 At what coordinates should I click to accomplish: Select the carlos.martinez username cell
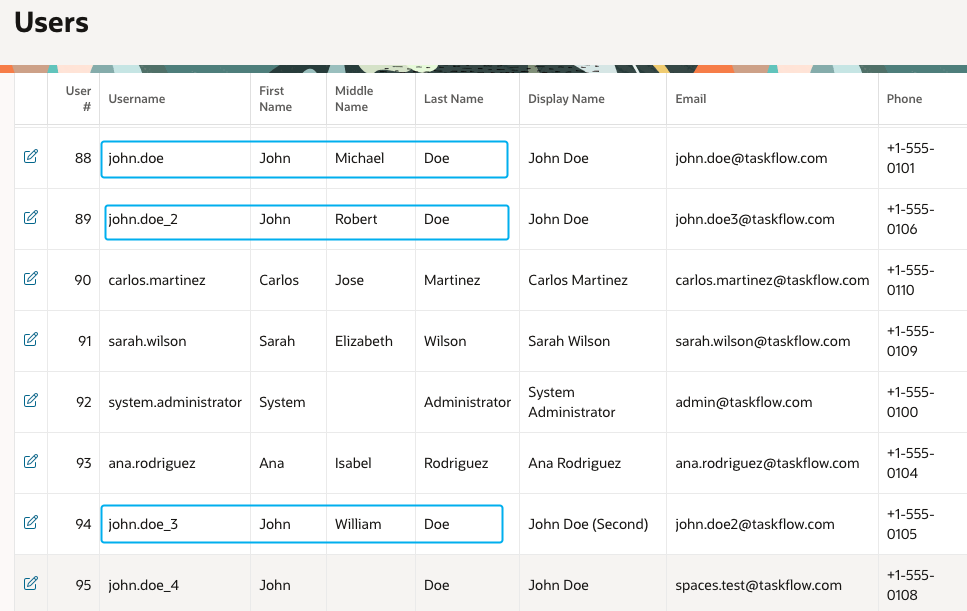click(157, 280)
